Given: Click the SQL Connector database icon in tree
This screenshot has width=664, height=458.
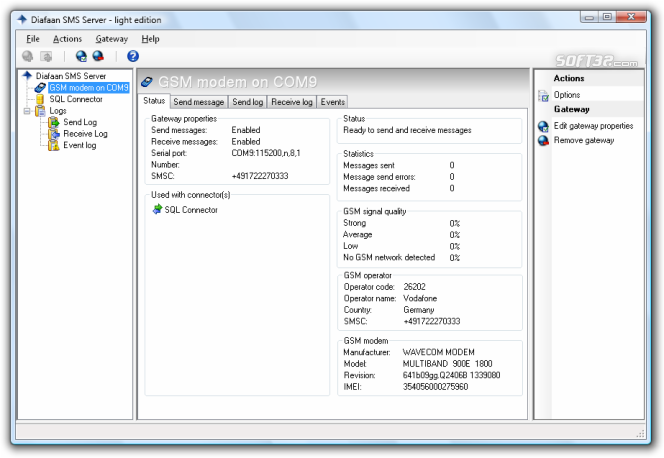Looking at the screenshot, I should [40, 99].
